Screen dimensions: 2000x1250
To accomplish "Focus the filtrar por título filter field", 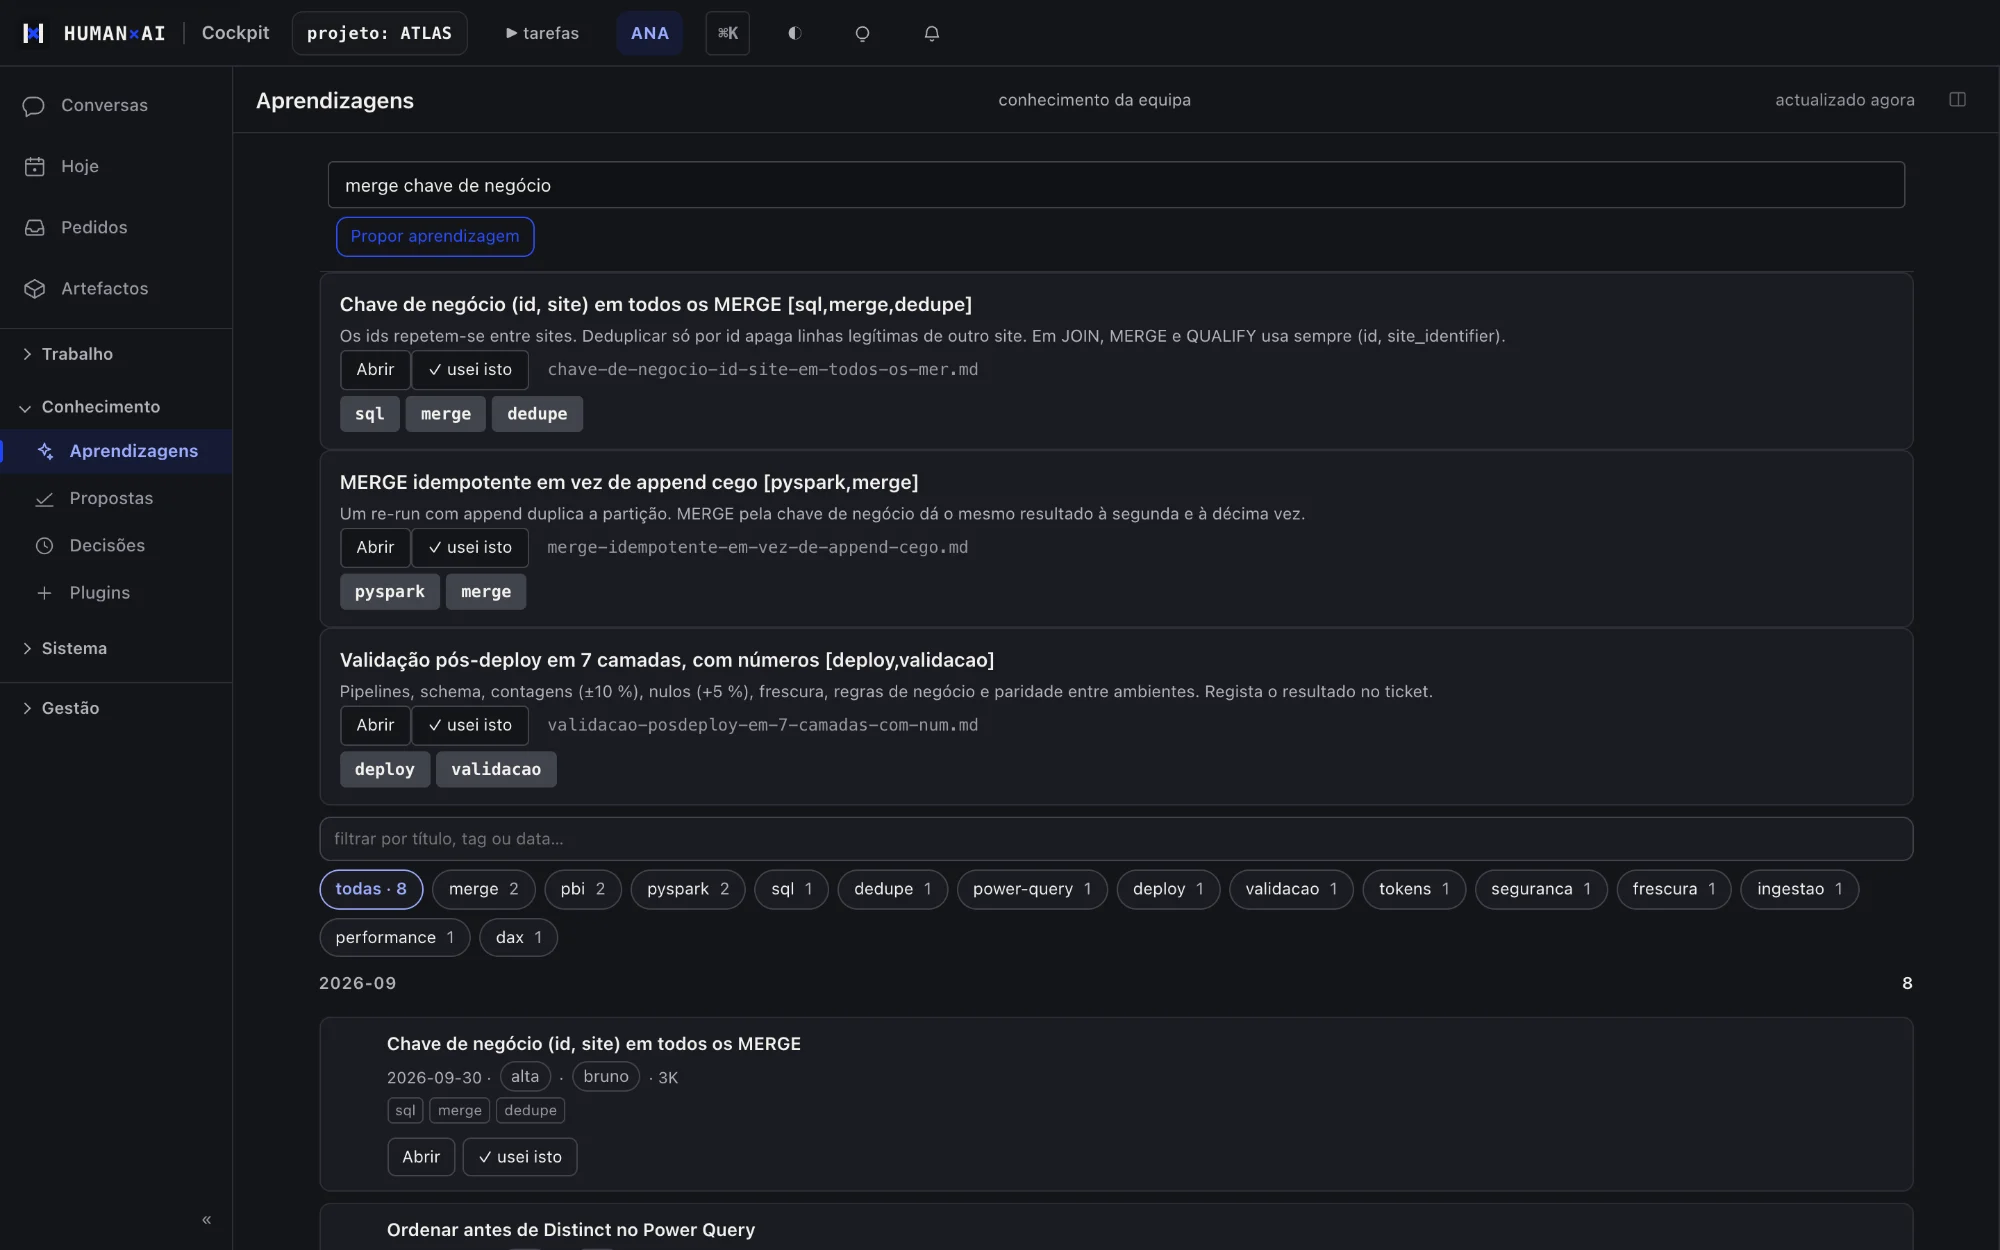I will [x=1116, y=839].
